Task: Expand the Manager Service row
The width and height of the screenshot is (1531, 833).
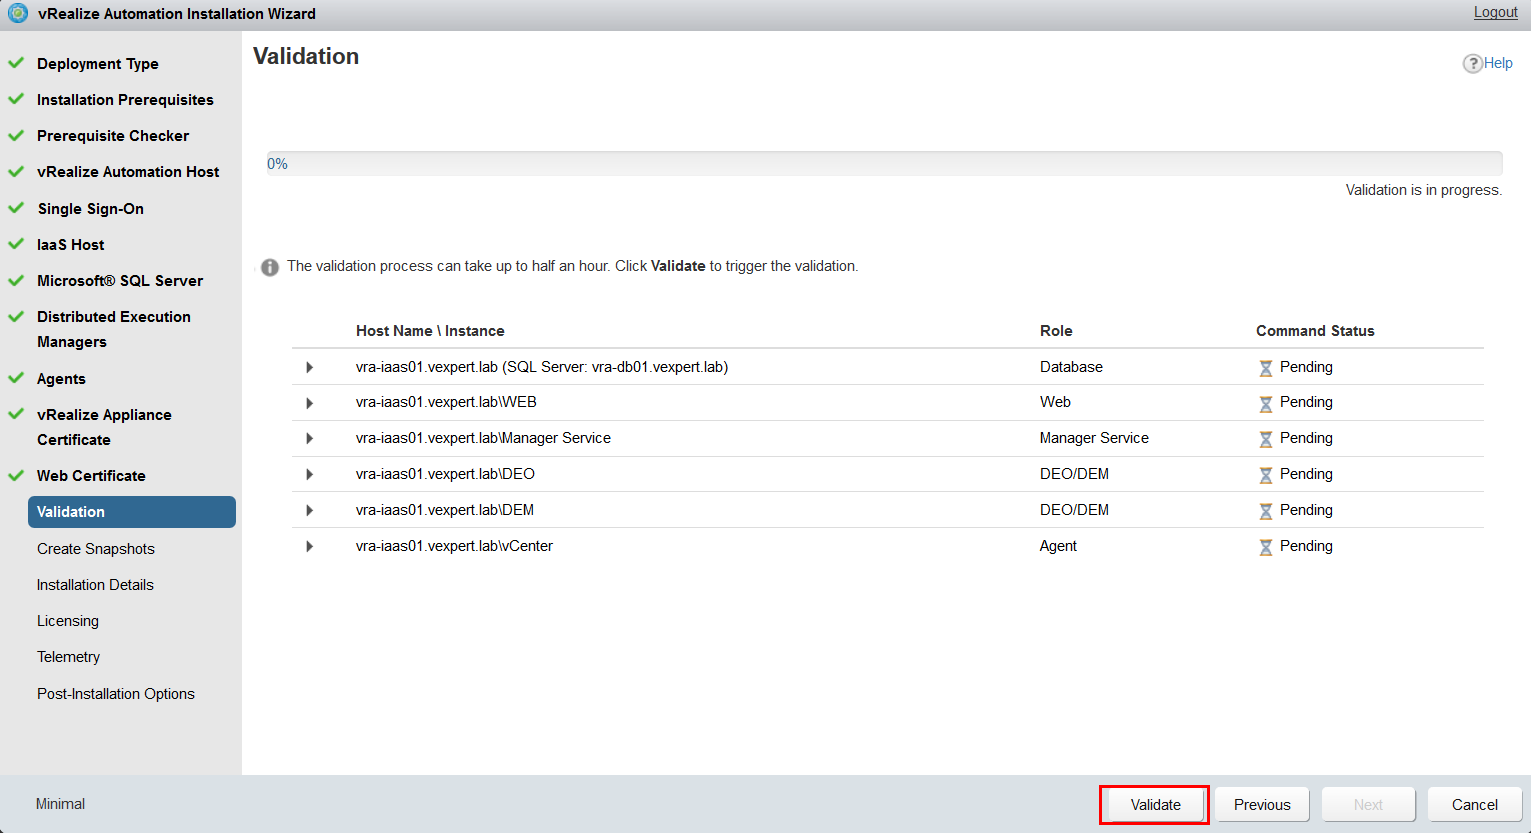Action: [x=310, y=439]
